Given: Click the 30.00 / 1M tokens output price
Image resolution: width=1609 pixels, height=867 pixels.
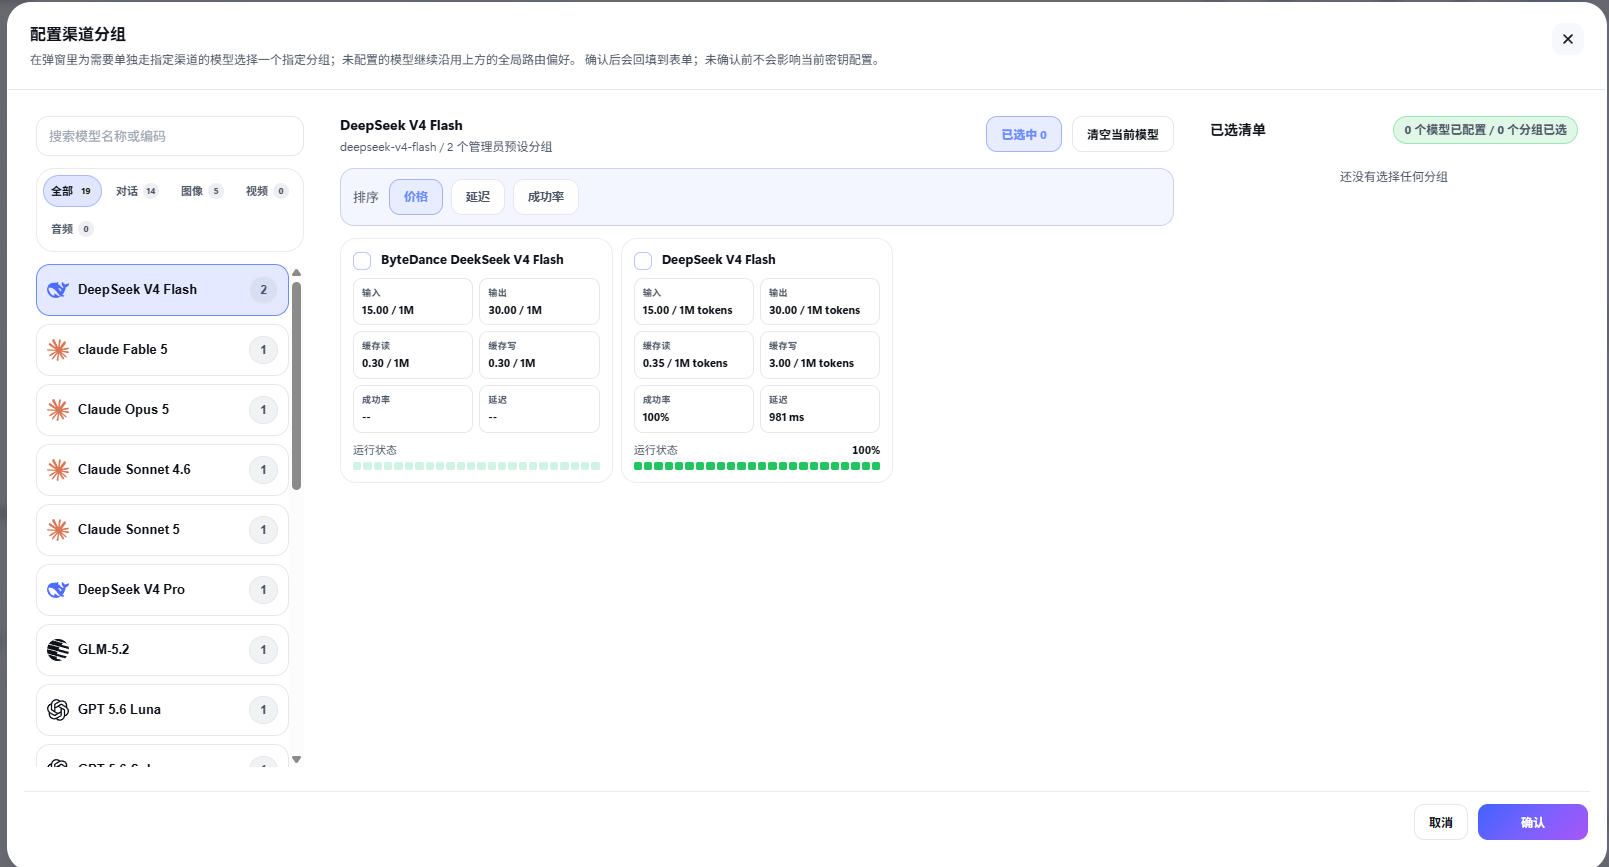Looking at the screenshot, I should pos(815,311).
